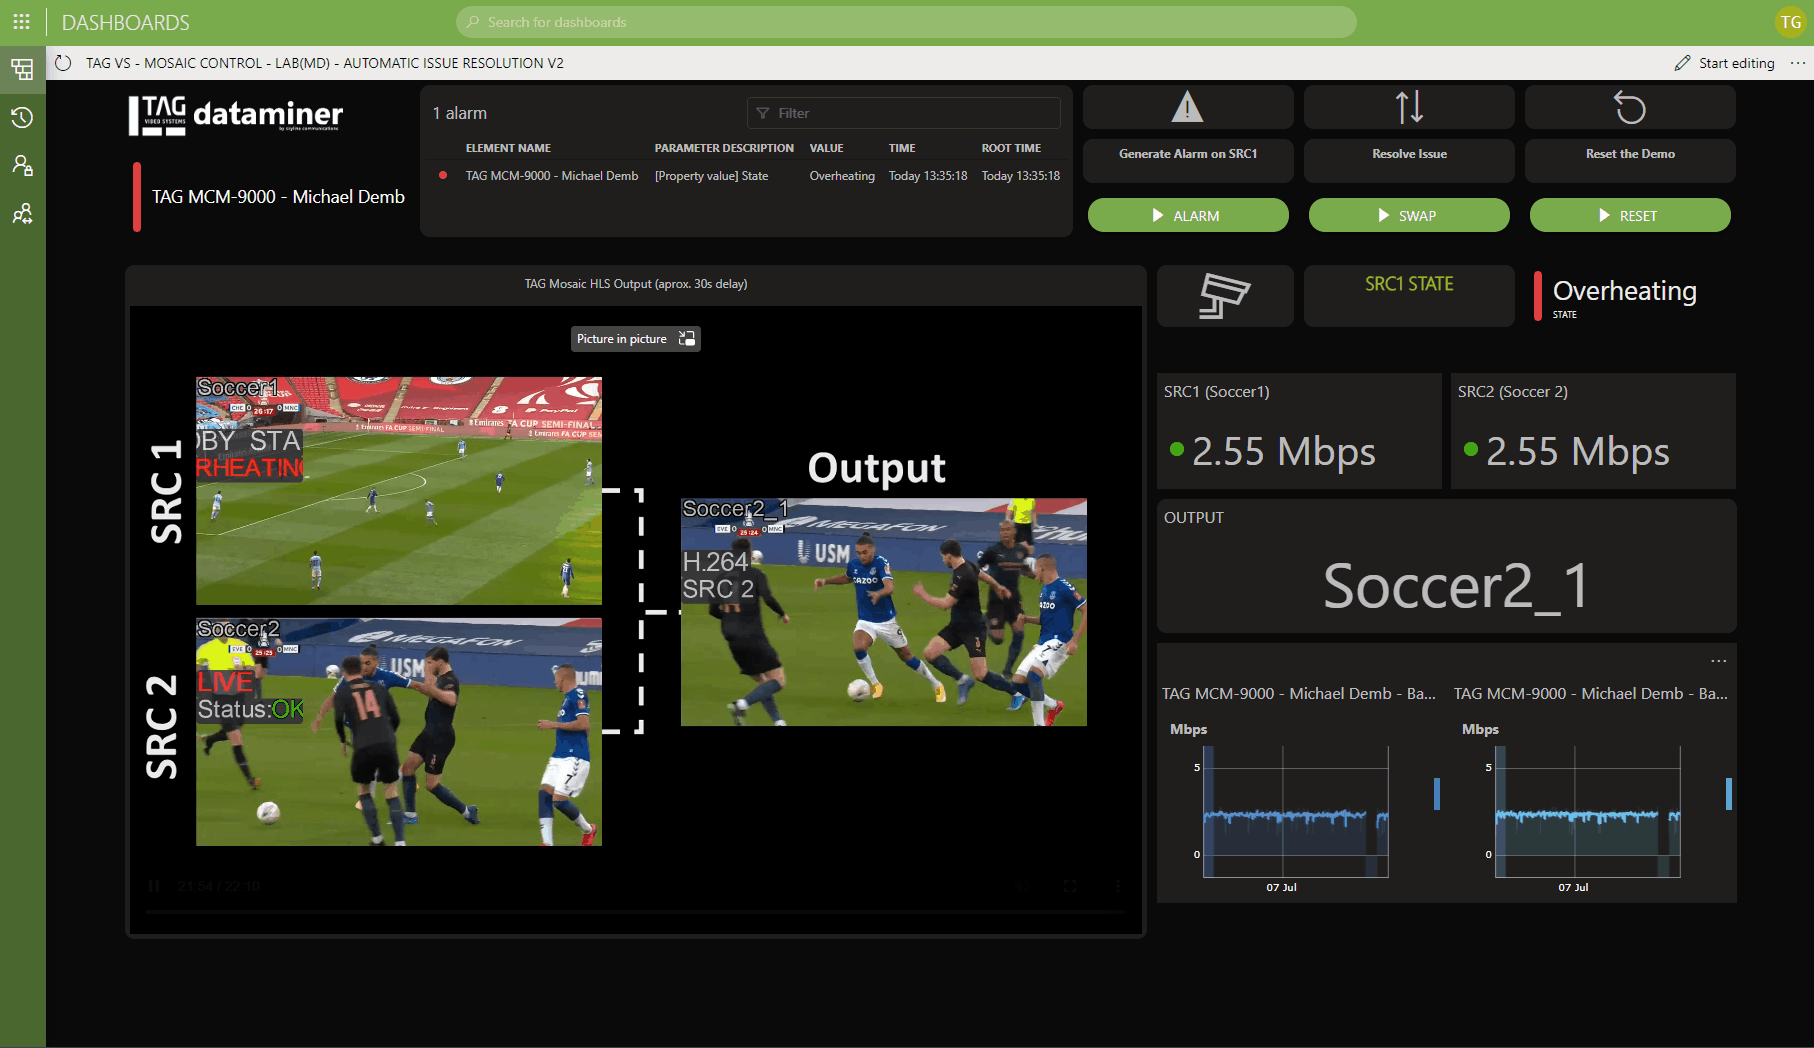The image size is (1814, 1048).
Task: Toggle fullscreen on the video player
Action: coord(1070,886)
